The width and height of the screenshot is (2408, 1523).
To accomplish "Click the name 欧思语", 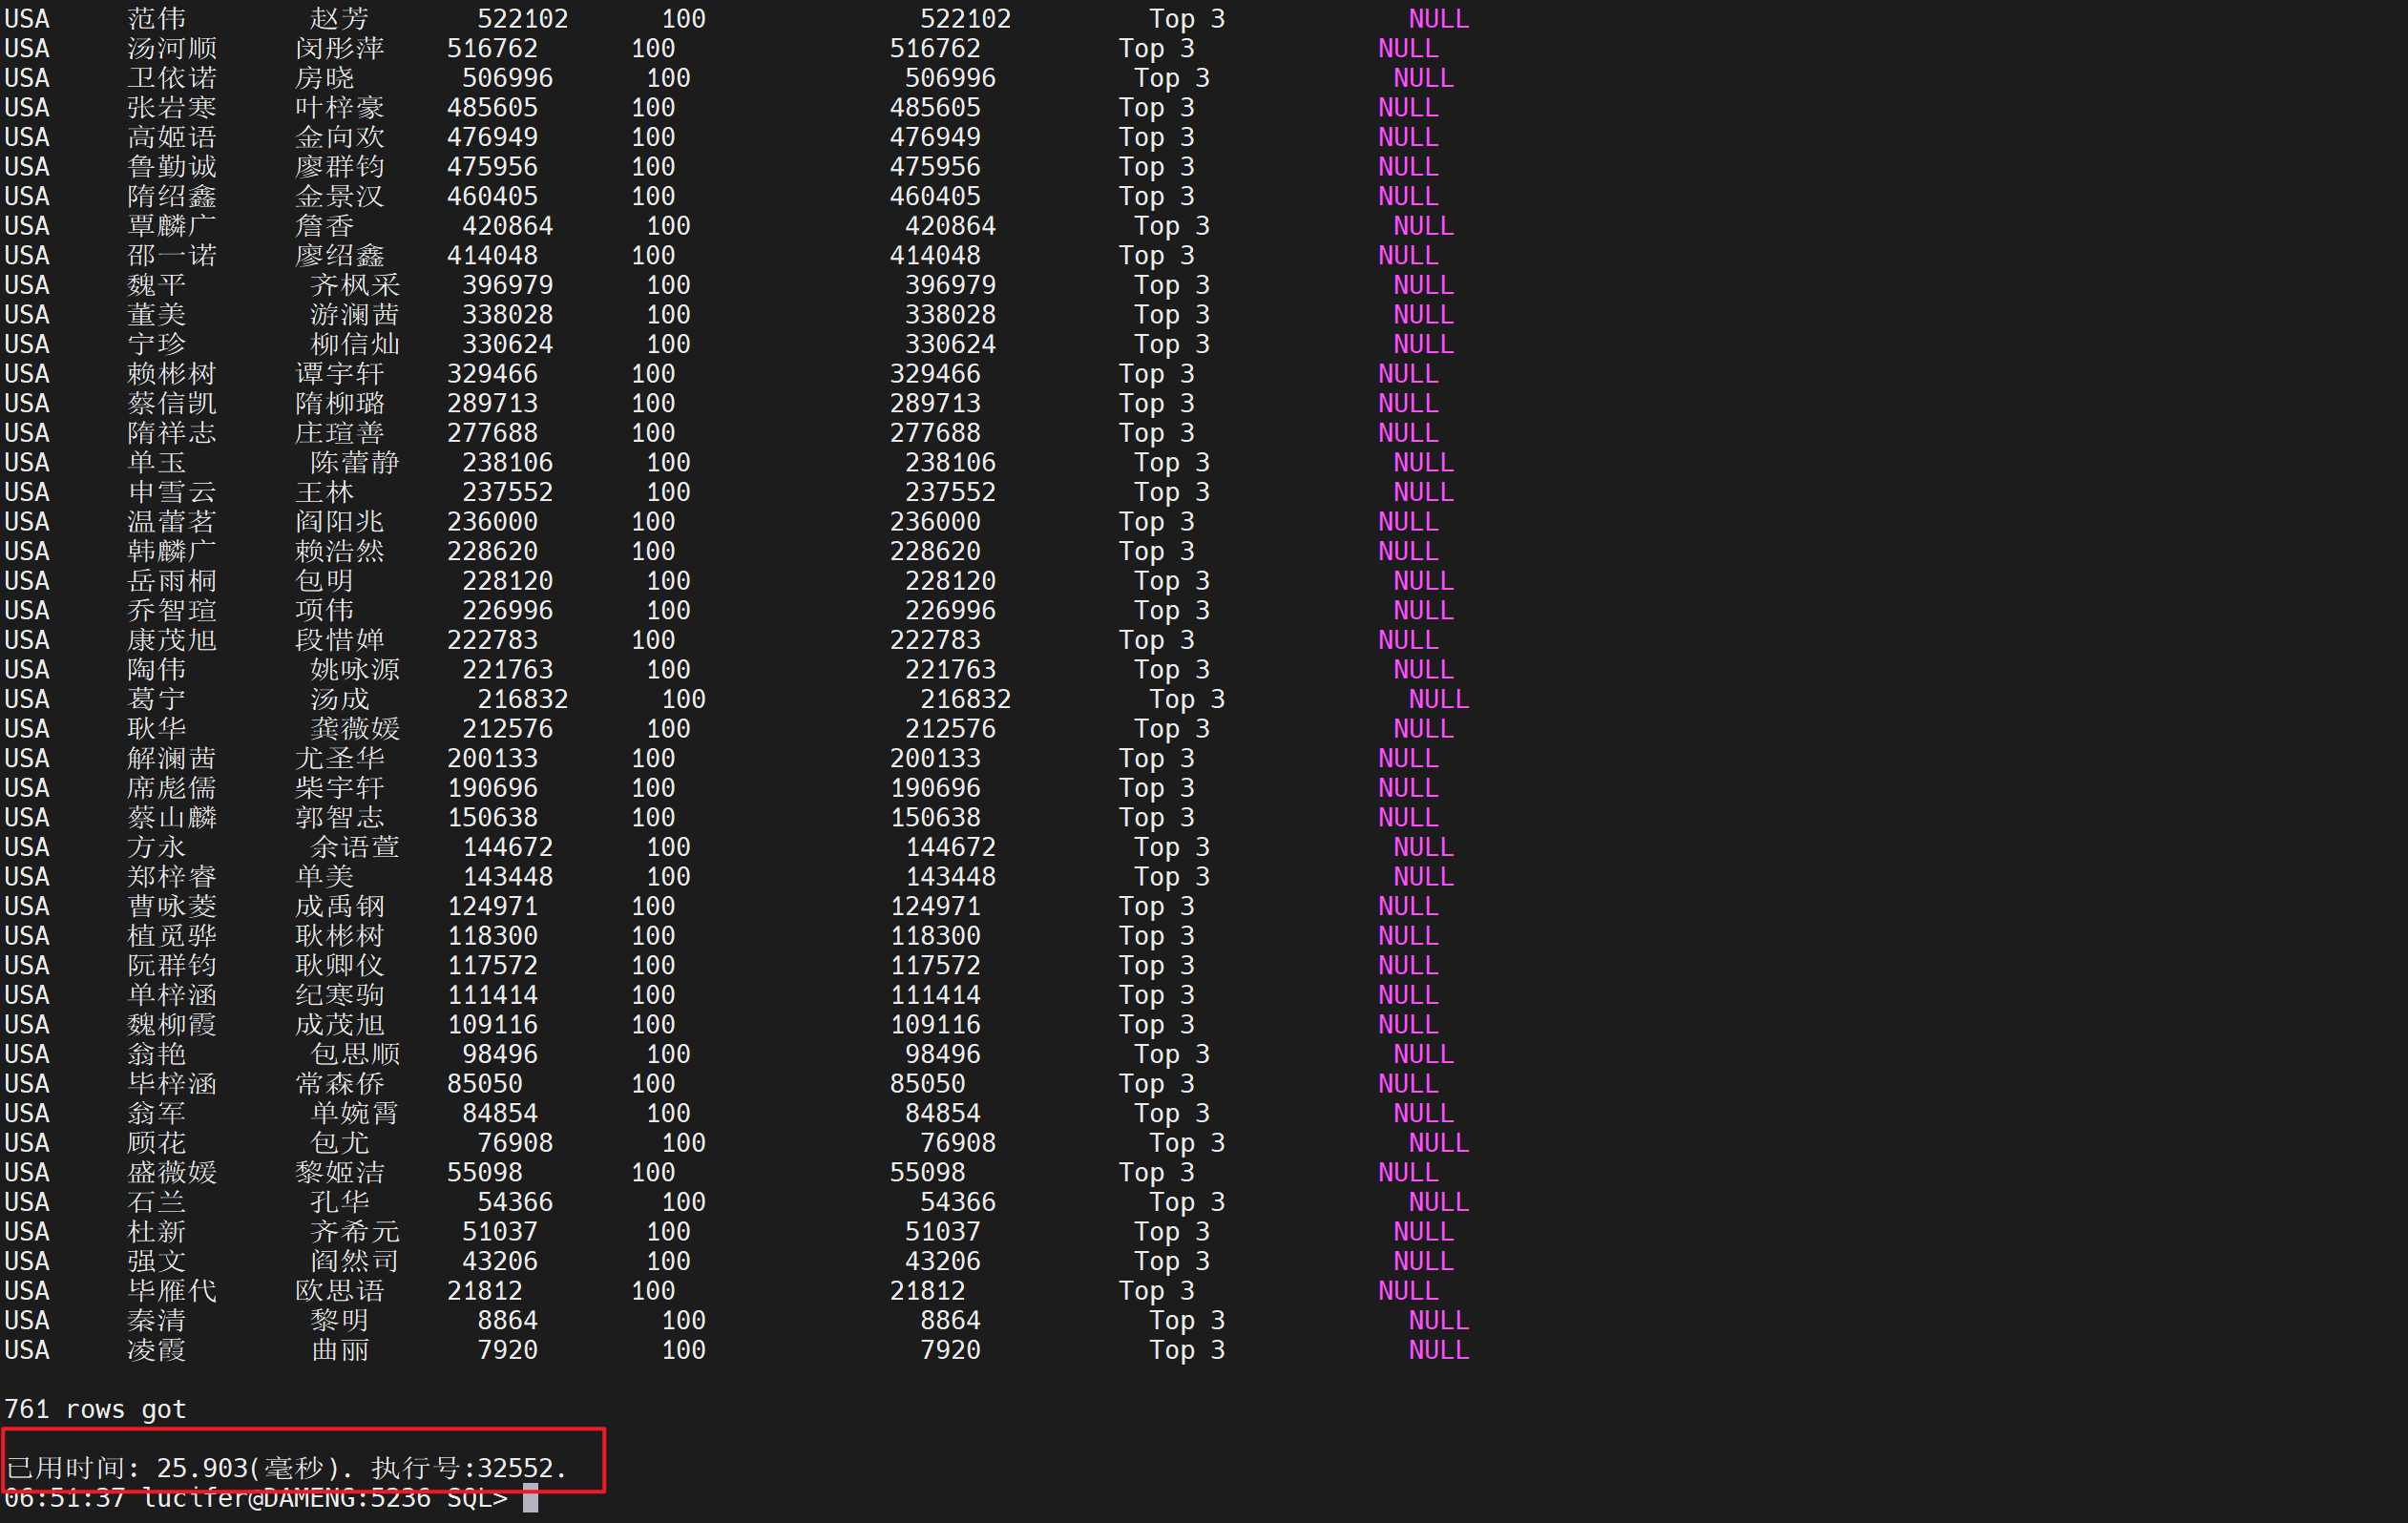I will pyautogui.click(x=339, y=1291).
